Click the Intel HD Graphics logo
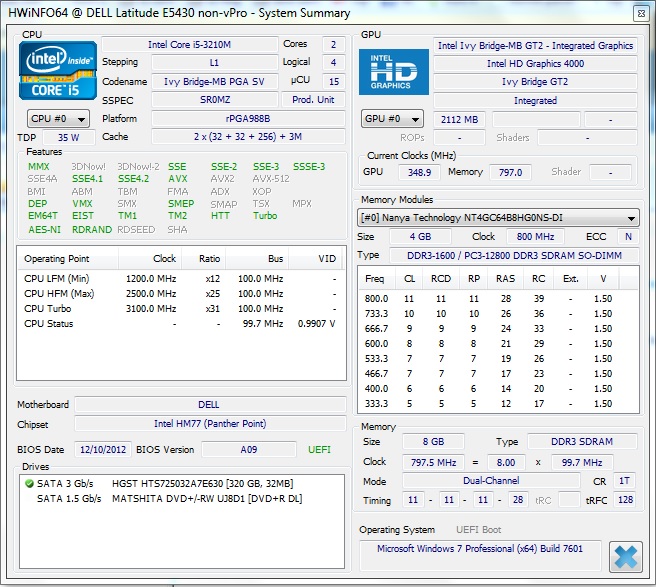This screenshot has height=587, width=656. point(394,72)
